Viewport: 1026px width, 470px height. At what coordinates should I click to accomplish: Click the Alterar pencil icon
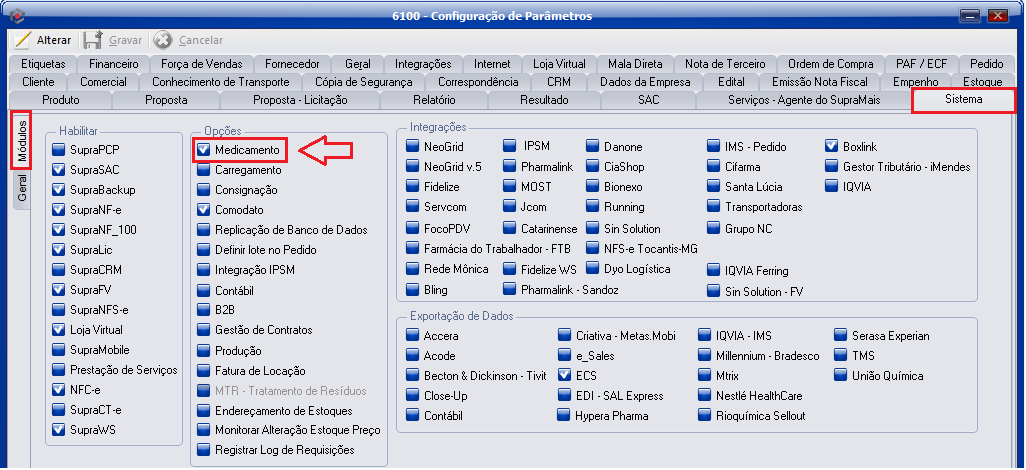pos(23,40)
